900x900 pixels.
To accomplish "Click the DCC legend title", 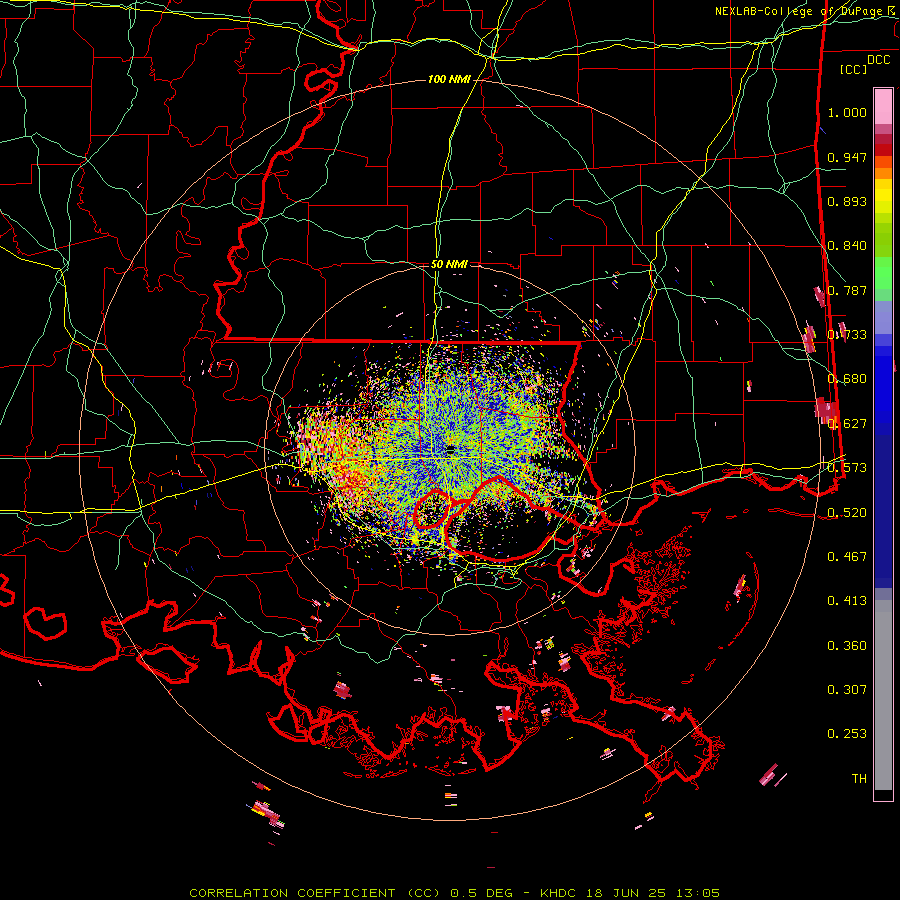I will [x=879, y=60].
